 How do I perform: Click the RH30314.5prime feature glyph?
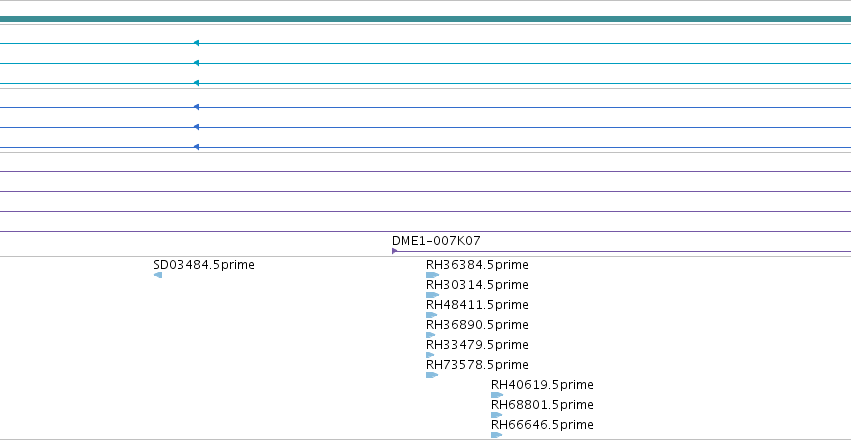[433, 295]
